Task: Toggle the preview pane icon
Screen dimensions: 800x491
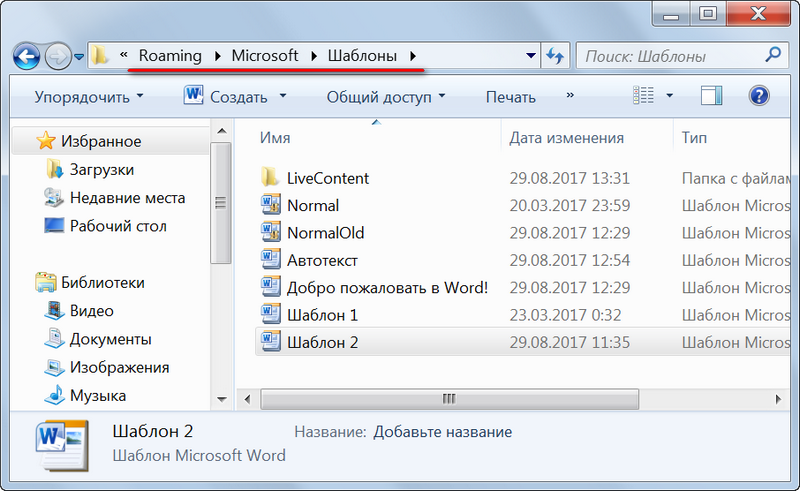Action: click(712, 96)
